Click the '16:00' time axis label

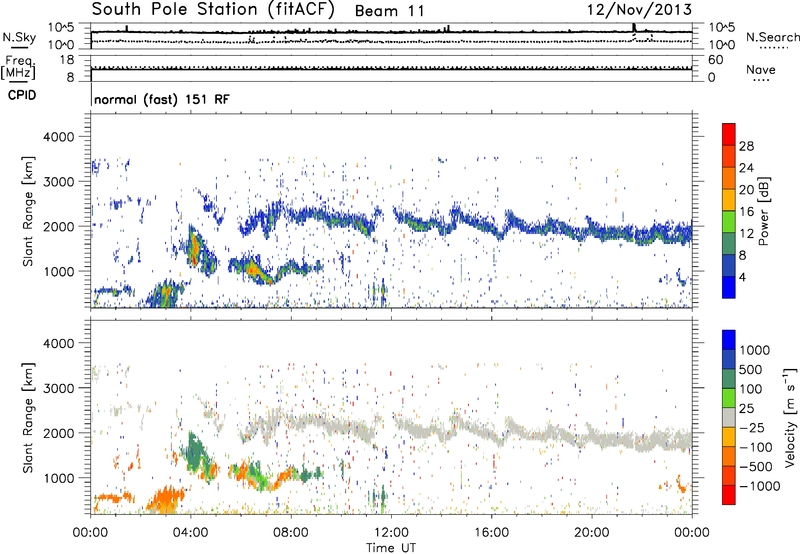[491, 533]
